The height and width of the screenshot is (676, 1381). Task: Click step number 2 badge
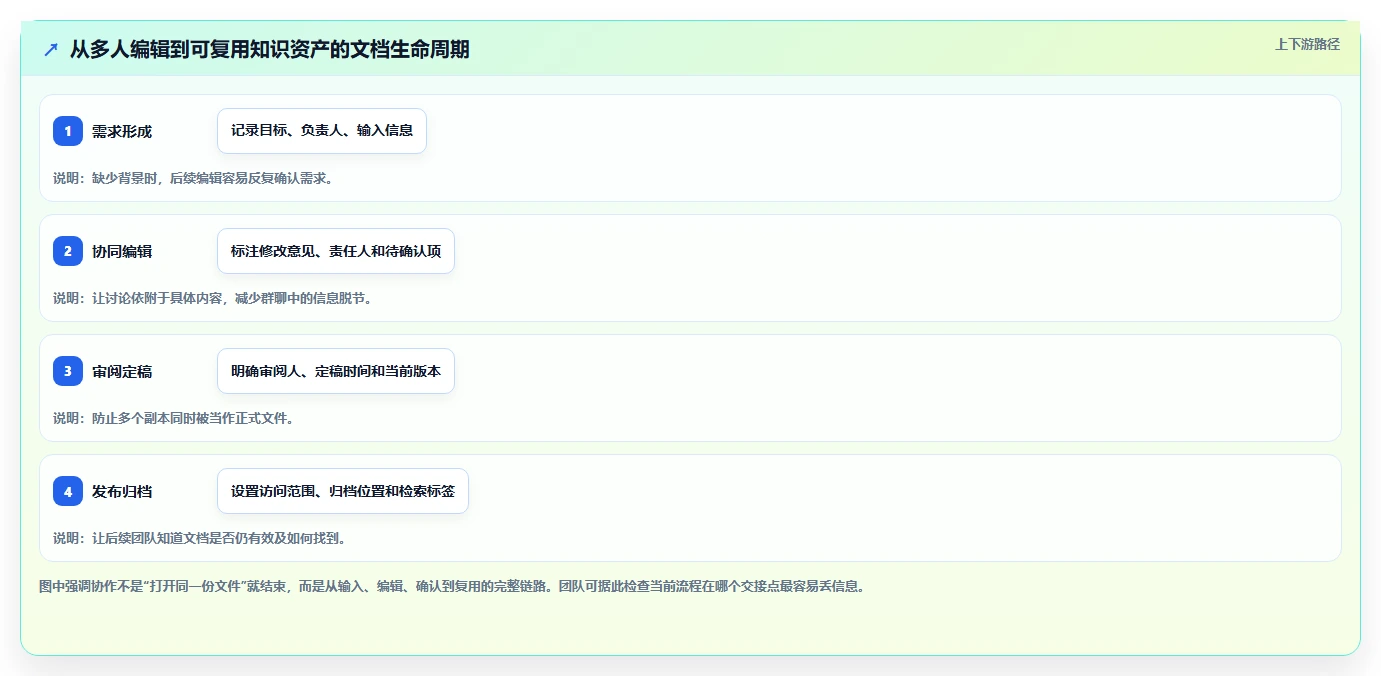tap(68, 251)
